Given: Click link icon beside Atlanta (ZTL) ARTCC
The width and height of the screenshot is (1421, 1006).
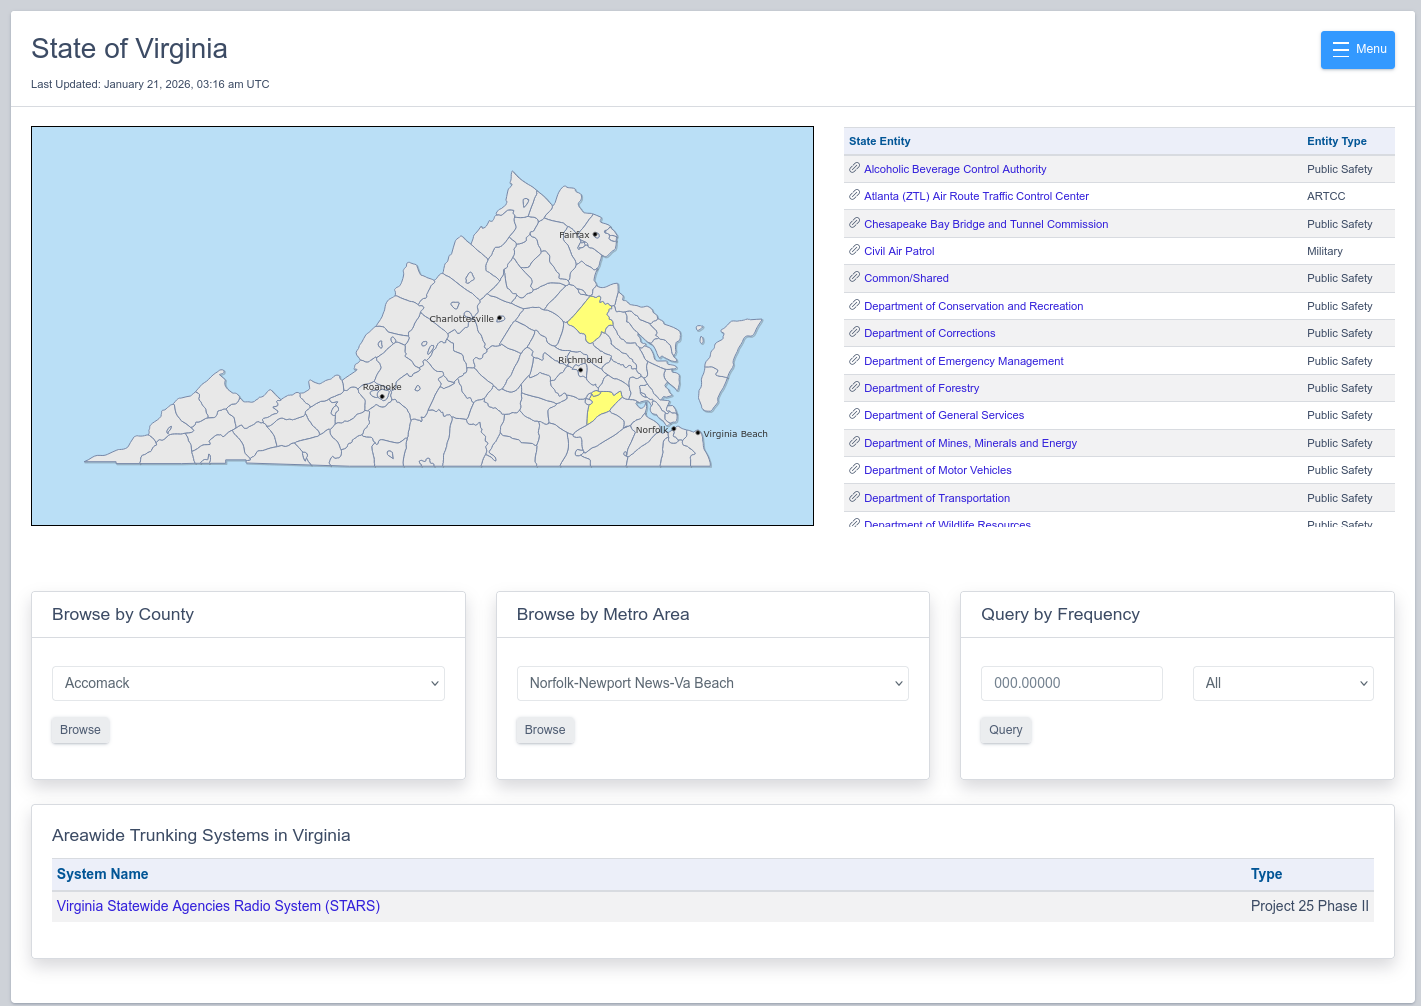Looking at the screenshot, I should point(854,195).
